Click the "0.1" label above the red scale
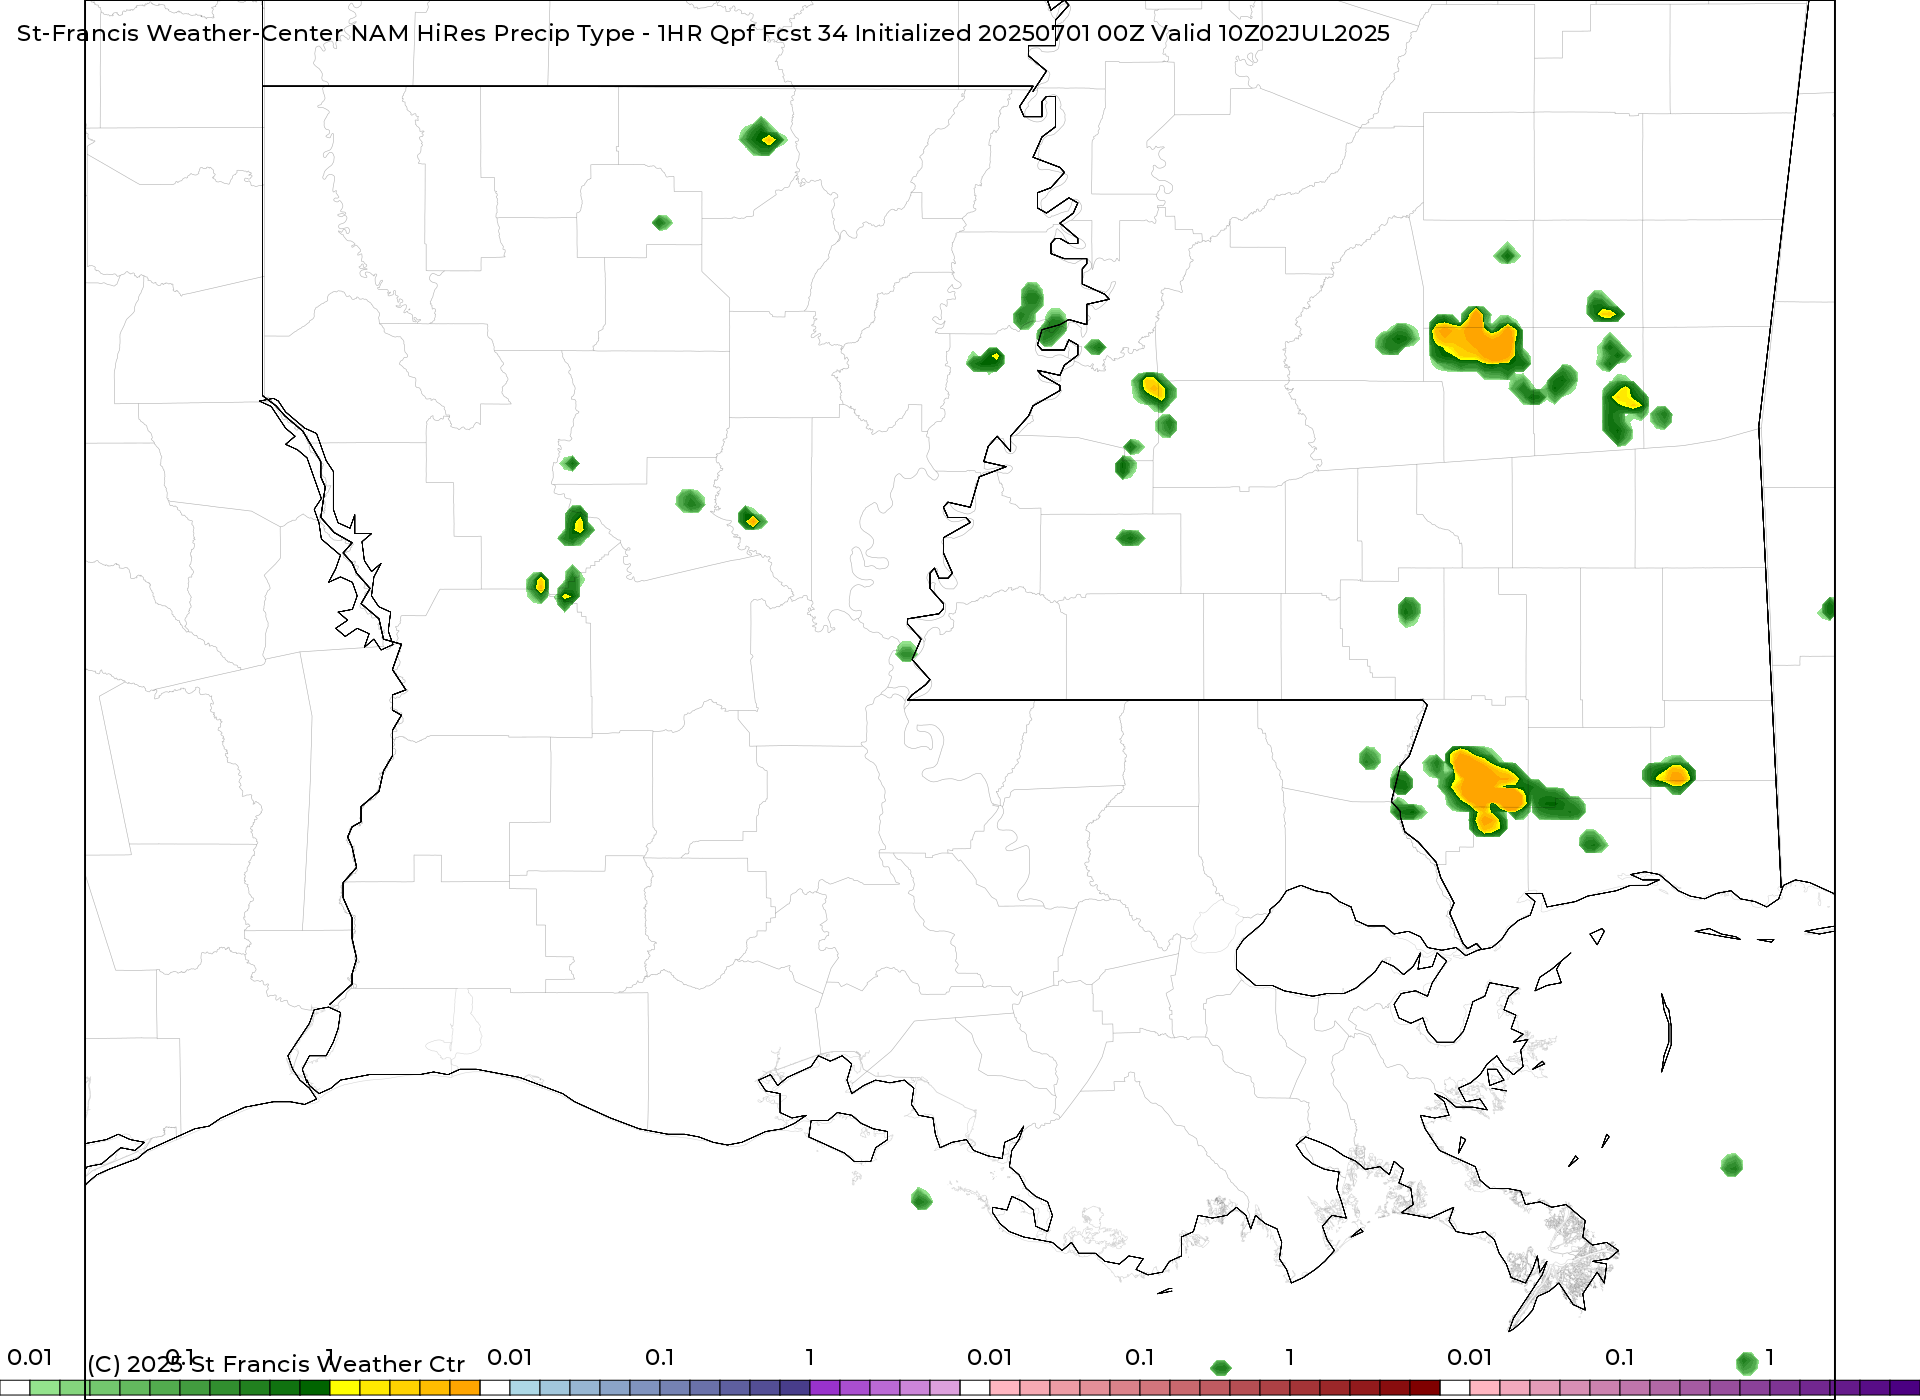 1139,1357
